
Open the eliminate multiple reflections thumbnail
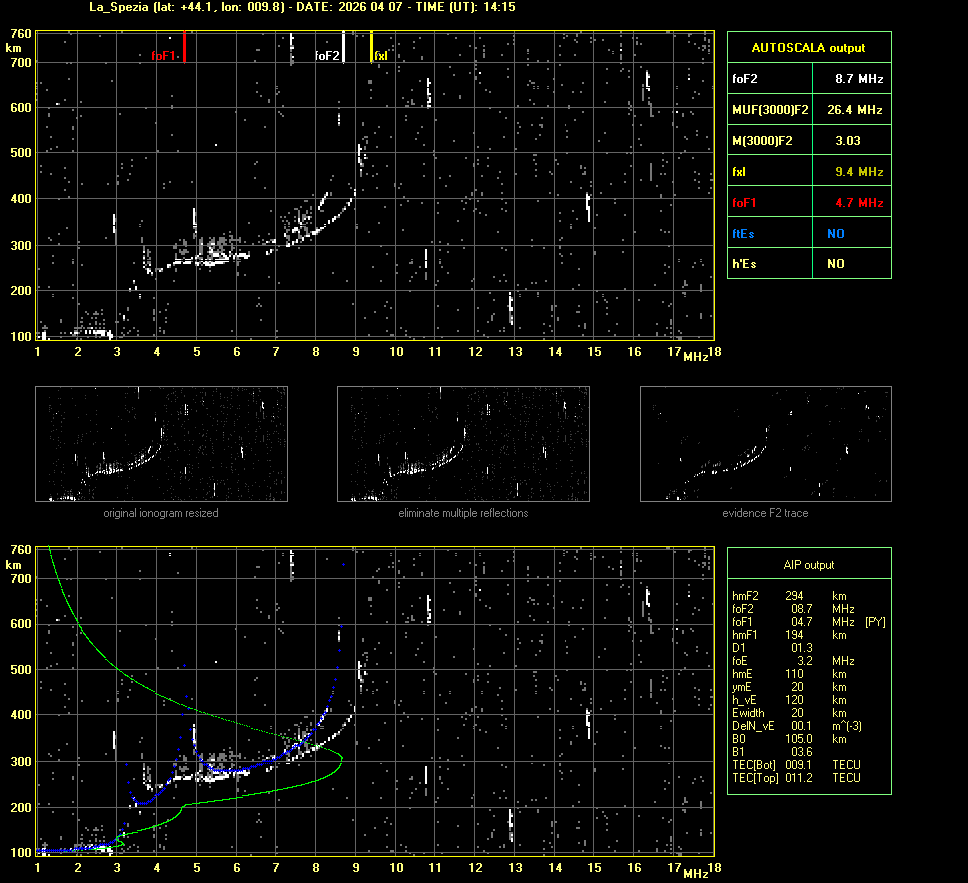(x=463, y=444)
